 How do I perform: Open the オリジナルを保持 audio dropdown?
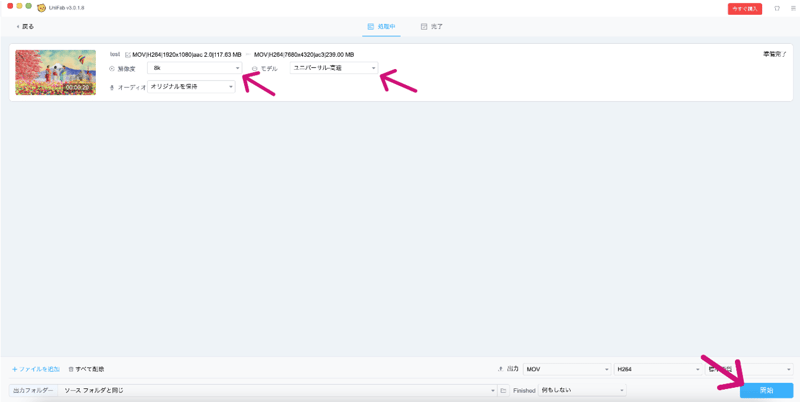point(191,87)
